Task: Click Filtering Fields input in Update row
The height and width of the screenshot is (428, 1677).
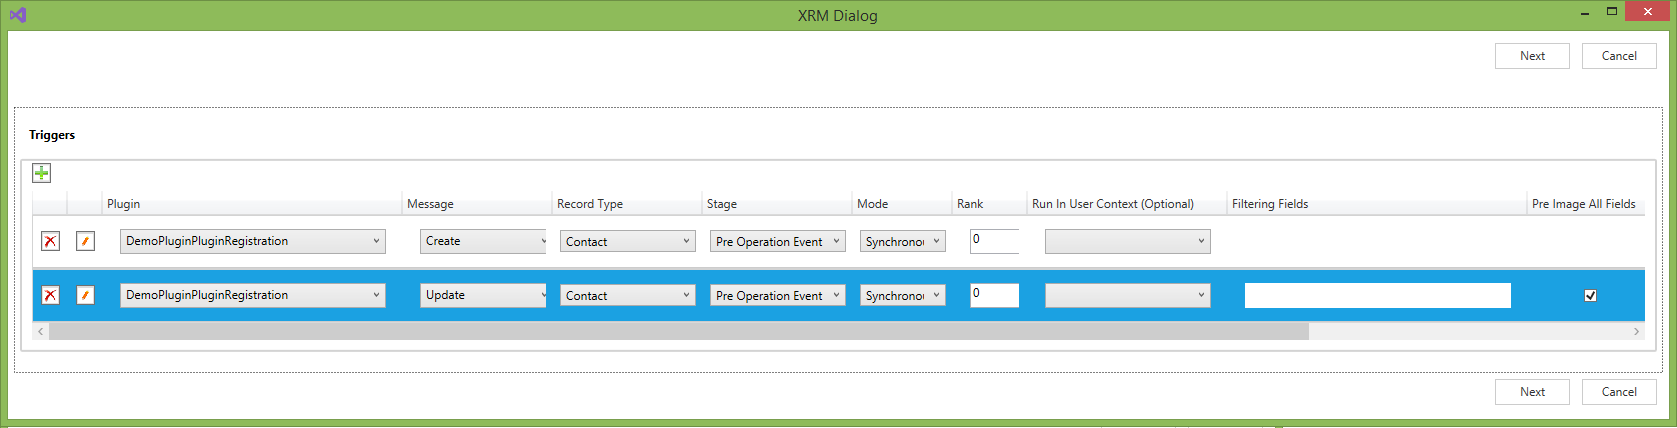Action: [1377, 295]
